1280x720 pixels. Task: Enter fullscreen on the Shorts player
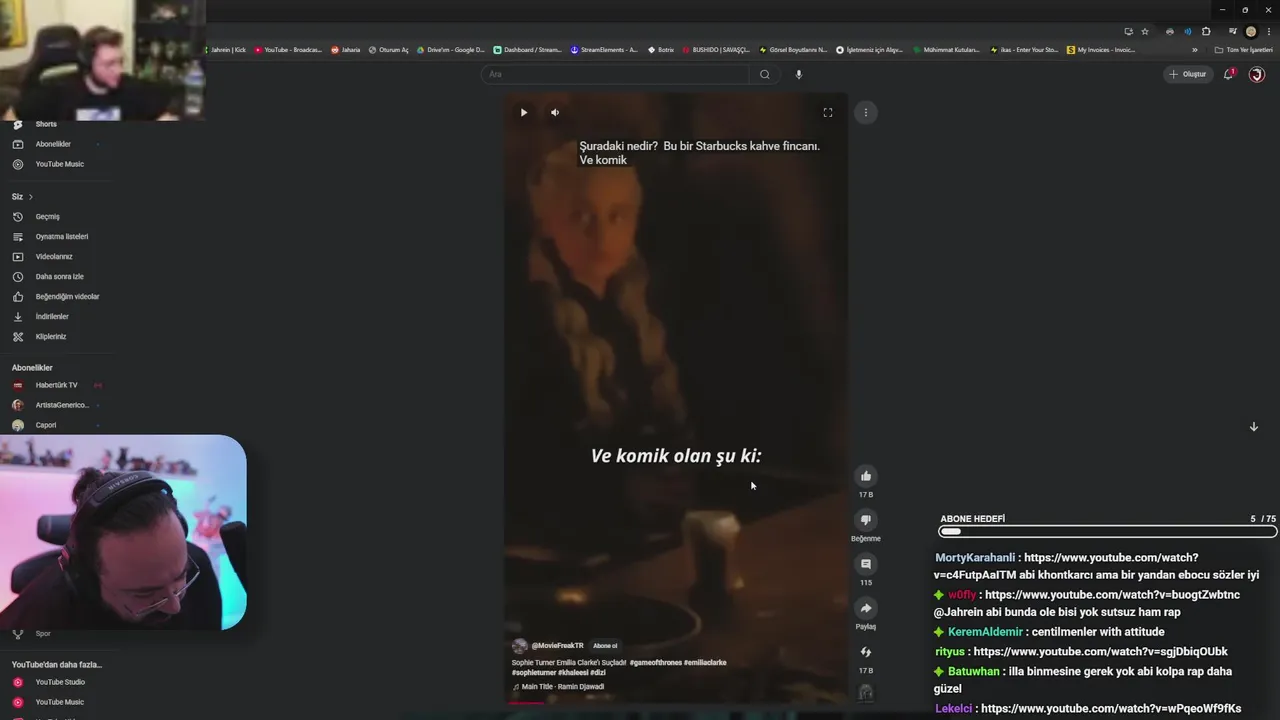click(827, 112)
